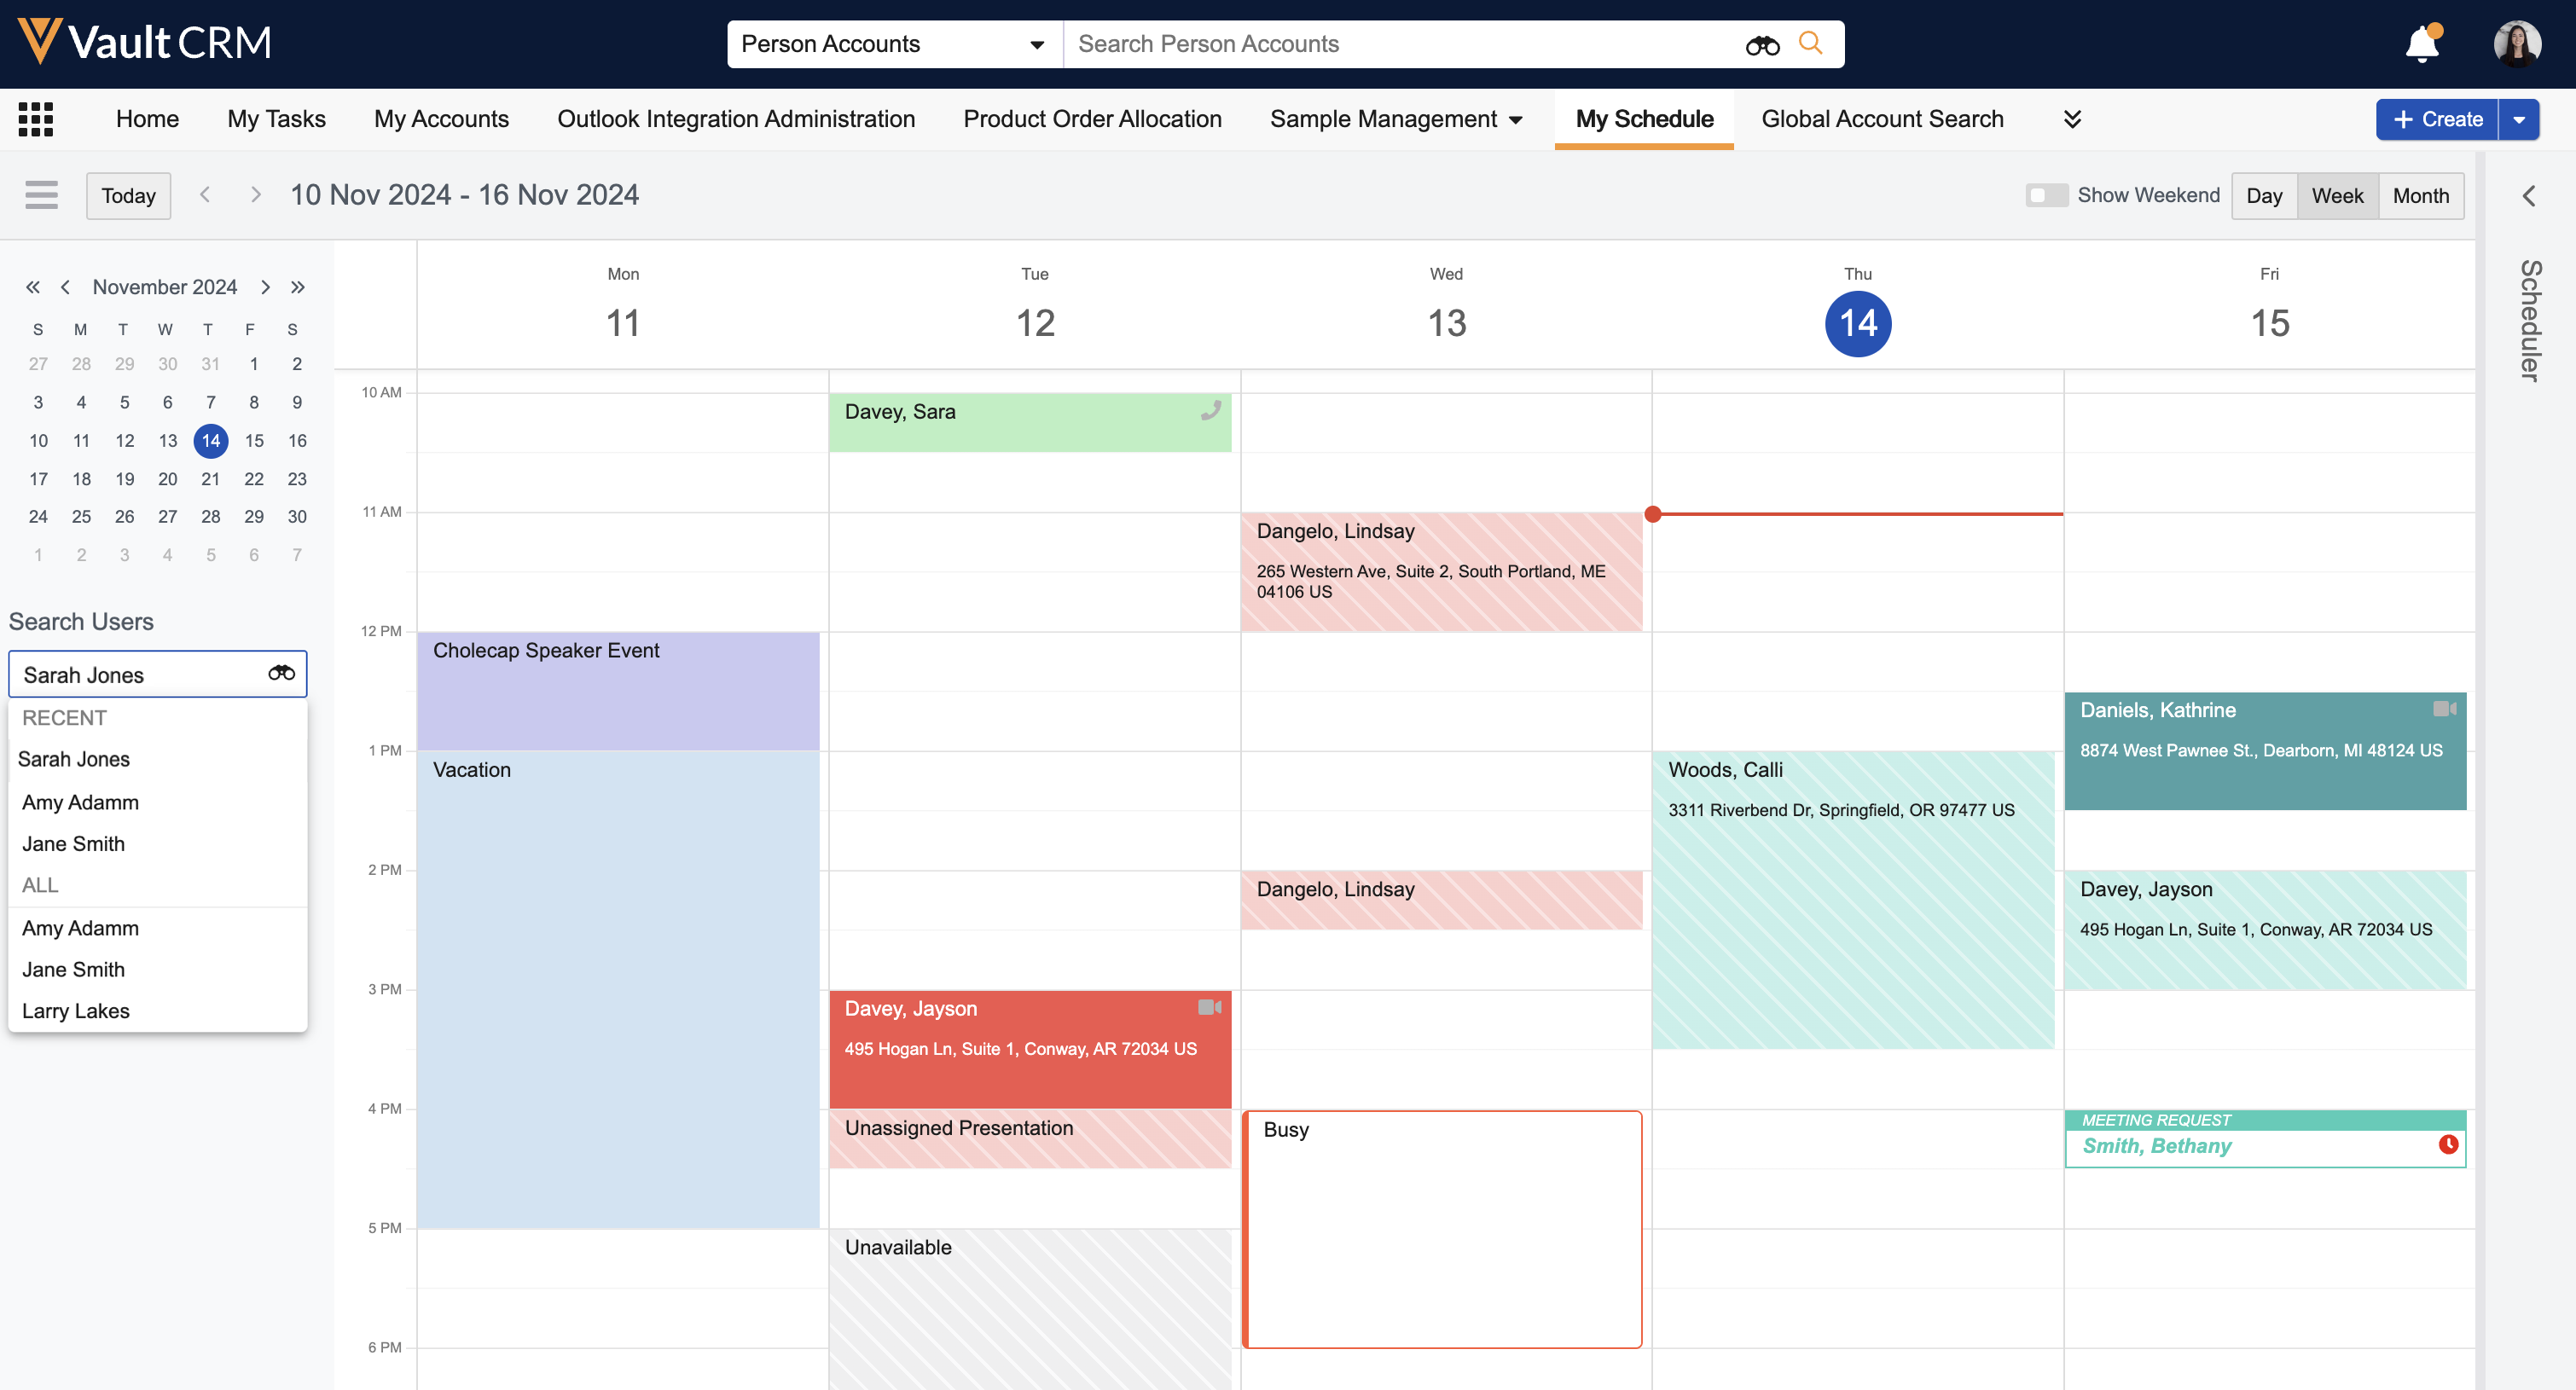Click the binoculars icon in Search Users field

(281, 673)
